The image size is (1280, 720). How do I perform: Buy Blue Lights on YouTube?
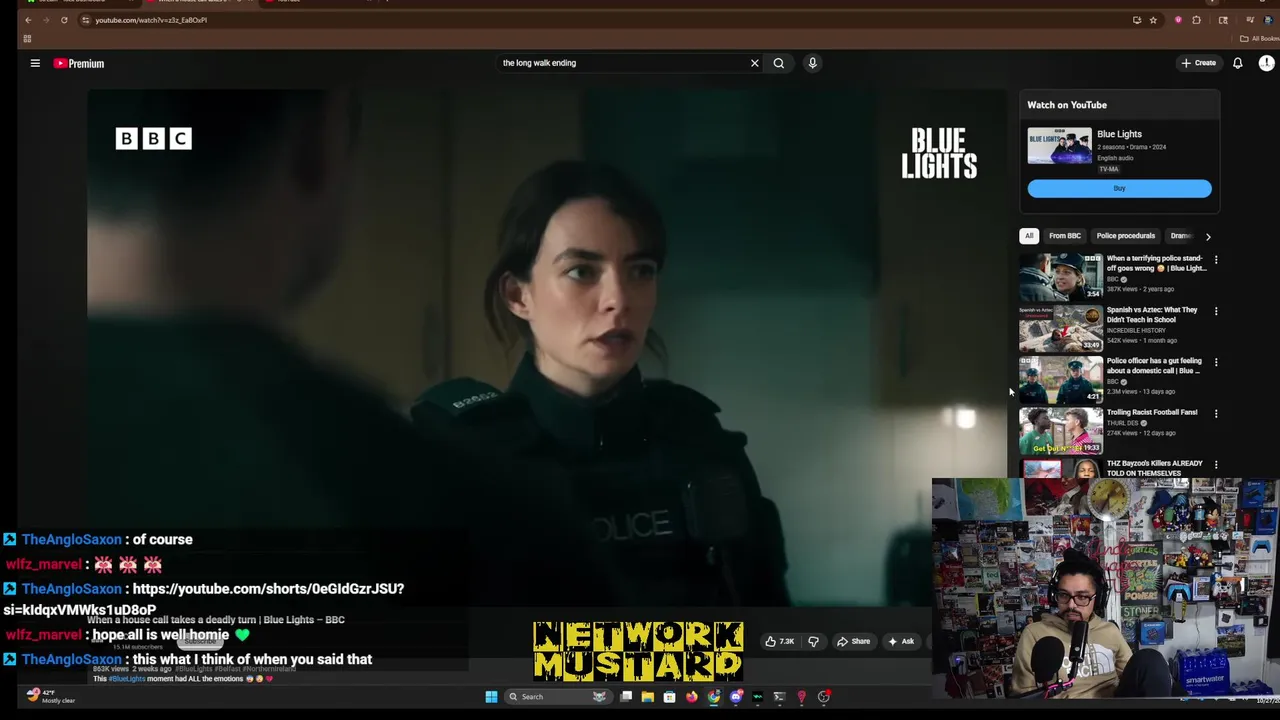[x=1119, y=189]
